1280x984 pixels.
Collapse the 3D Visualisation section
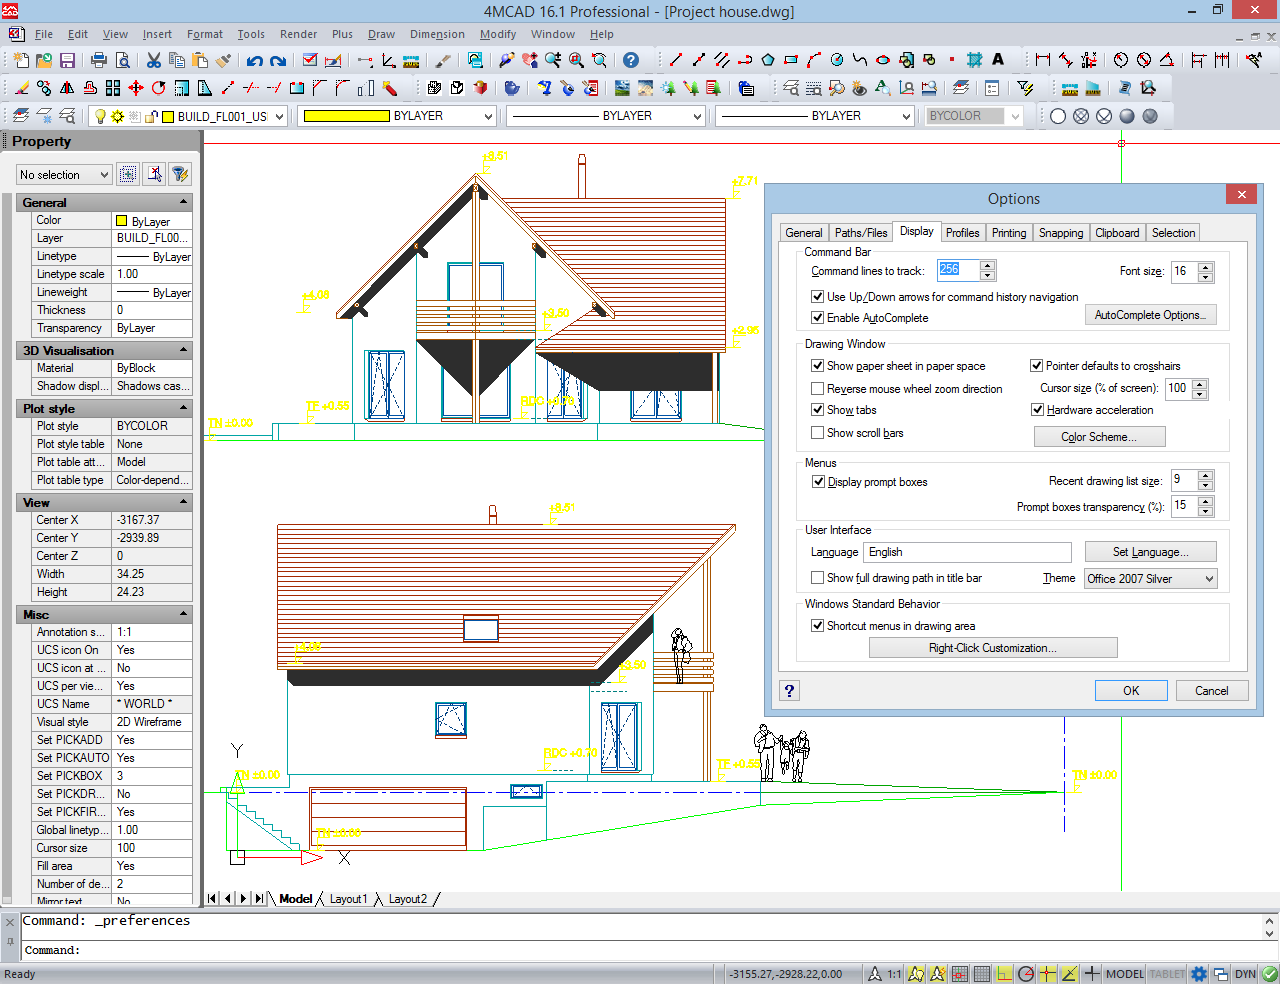[183, 350]
